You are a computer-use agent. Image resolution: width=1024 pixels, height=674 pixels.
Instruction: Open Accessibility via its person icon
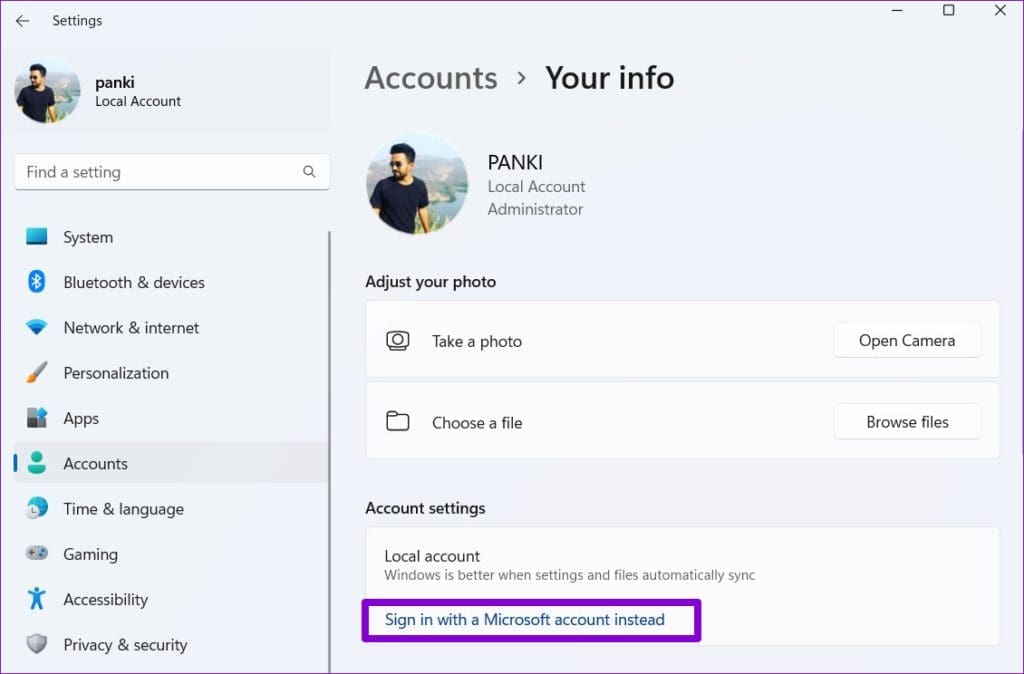pyautogui.click(x=37, y=599)
